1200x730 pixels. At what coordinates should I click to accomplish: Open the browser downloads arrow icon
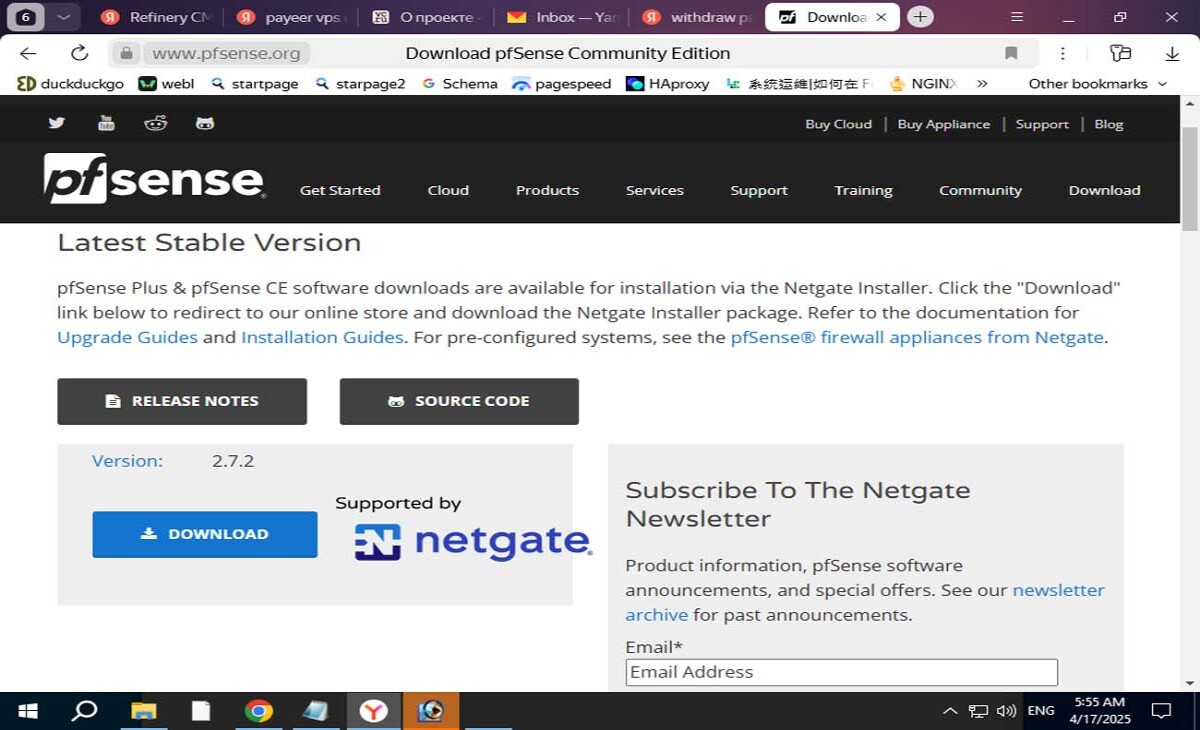[x=1175, y=53]
